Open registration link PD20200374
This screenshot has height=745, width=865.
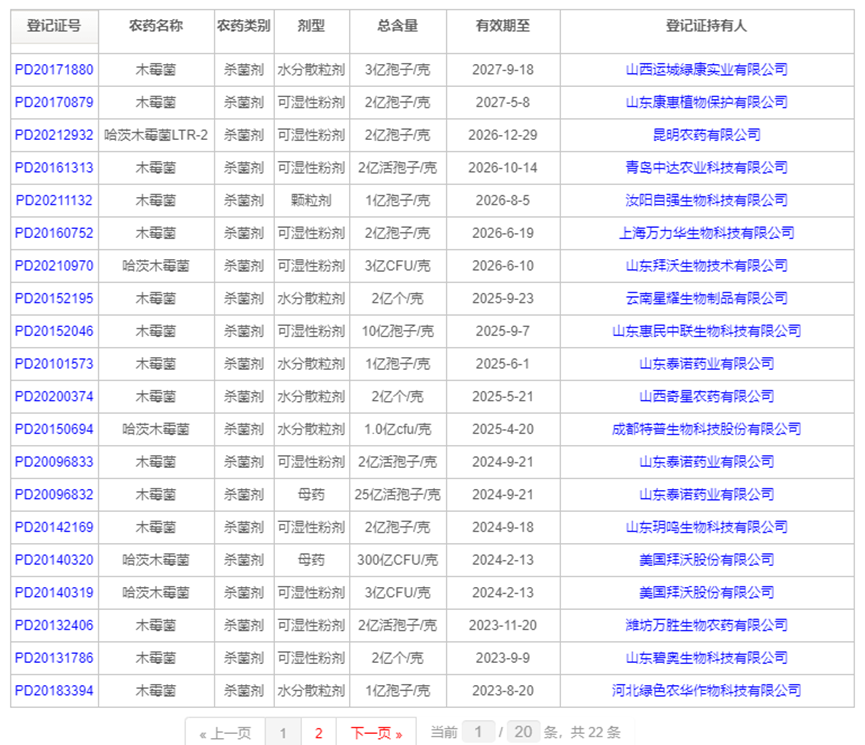[54, 396]
